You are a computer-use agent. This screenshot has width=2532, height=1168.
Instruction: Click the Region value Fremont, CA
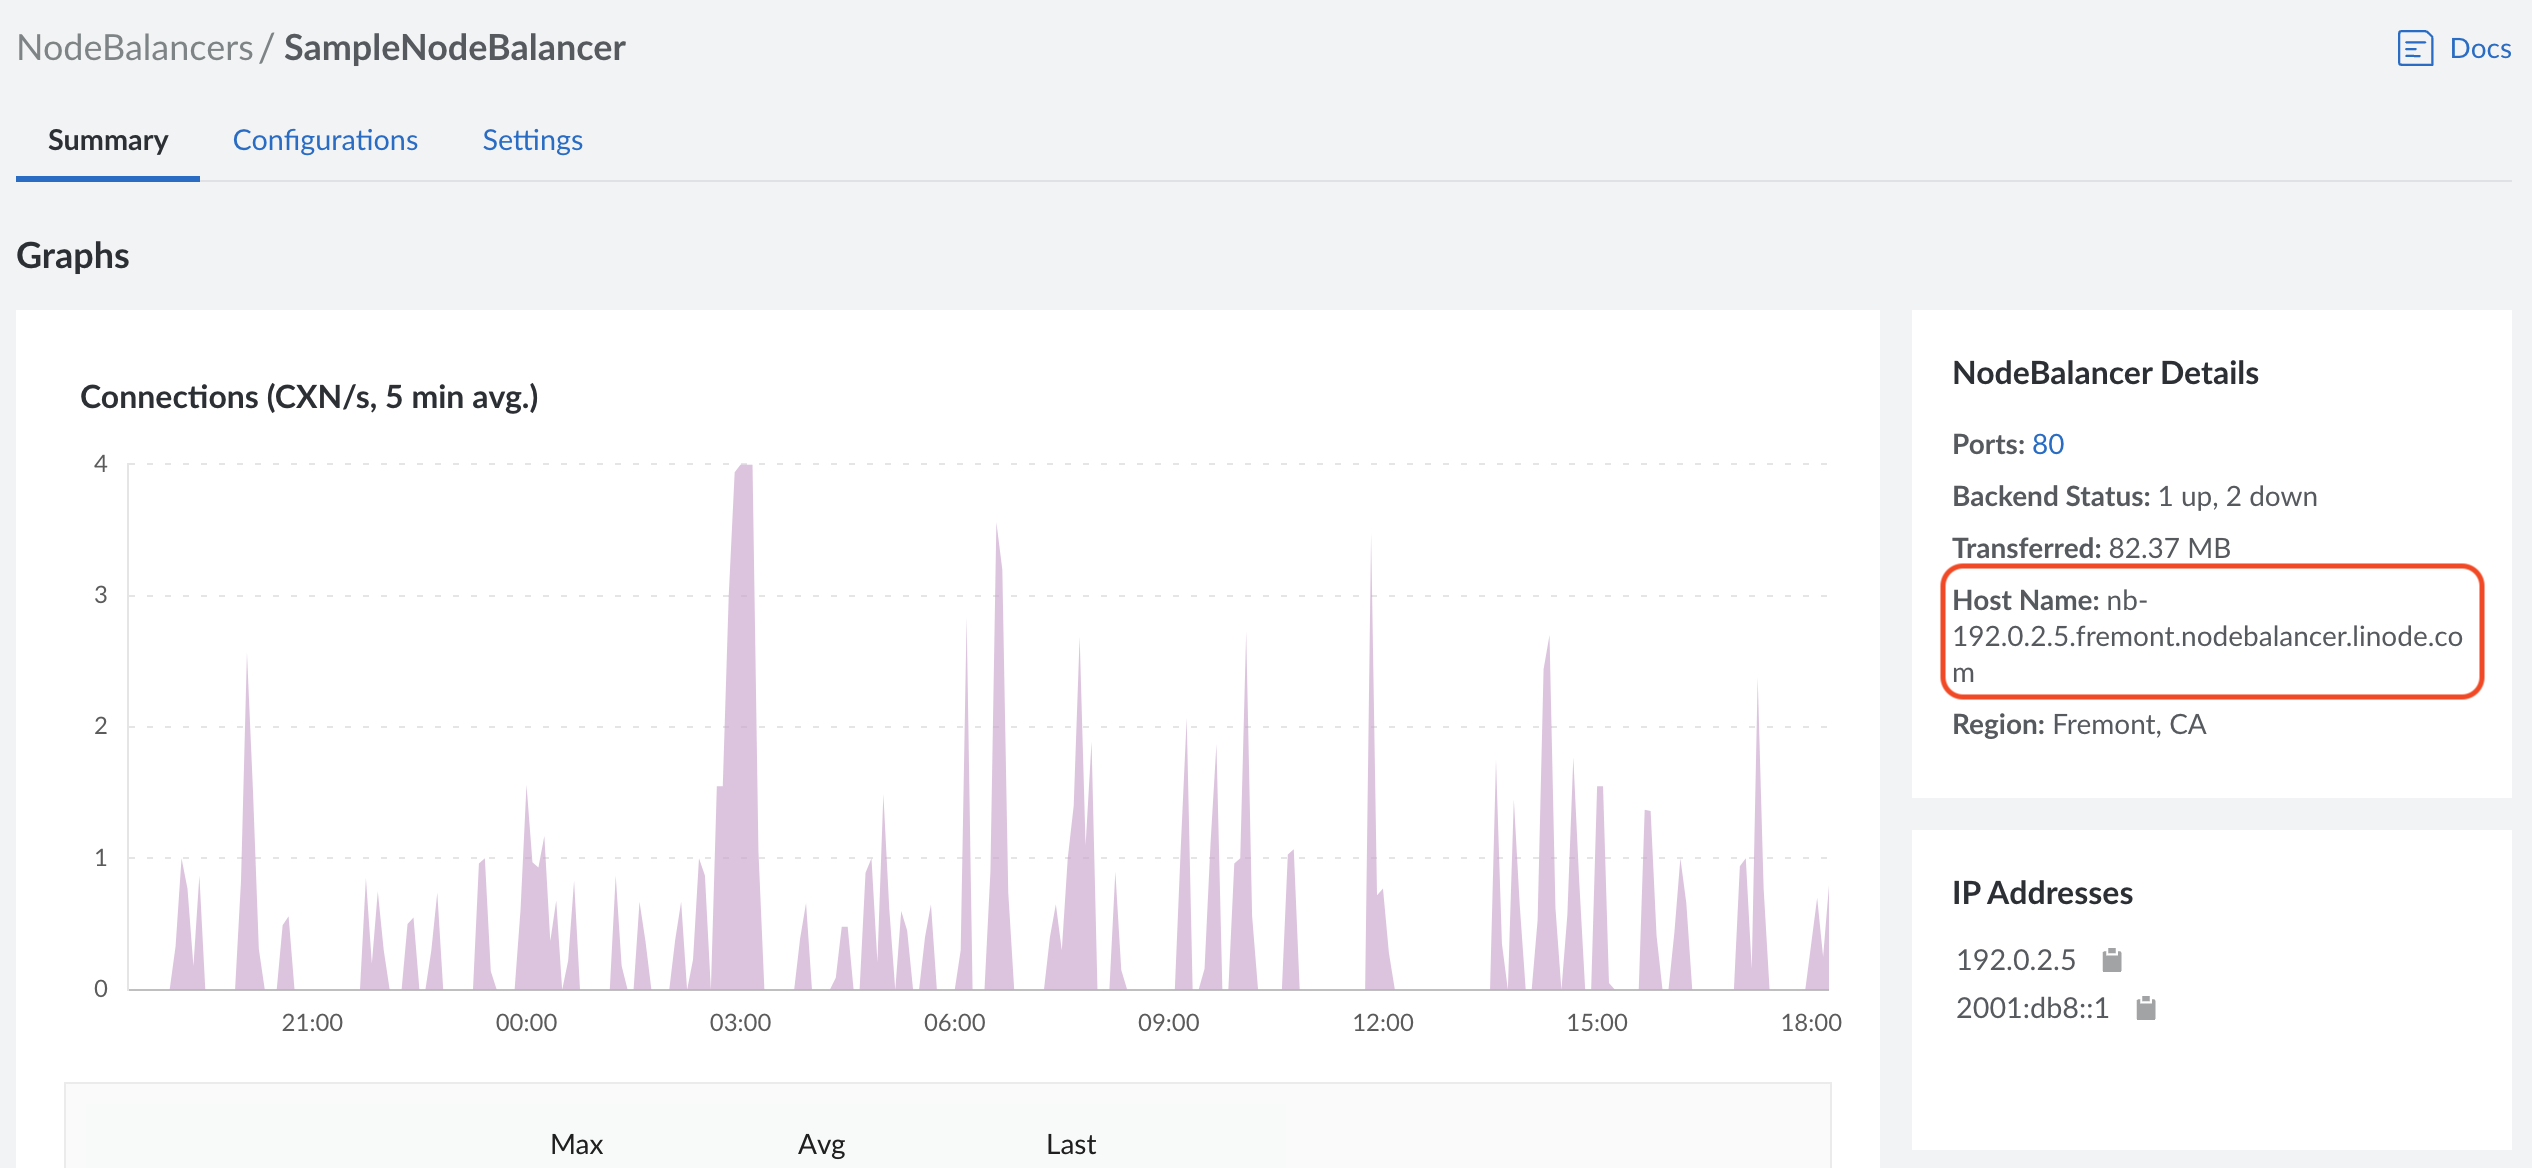pos(2127,723)
